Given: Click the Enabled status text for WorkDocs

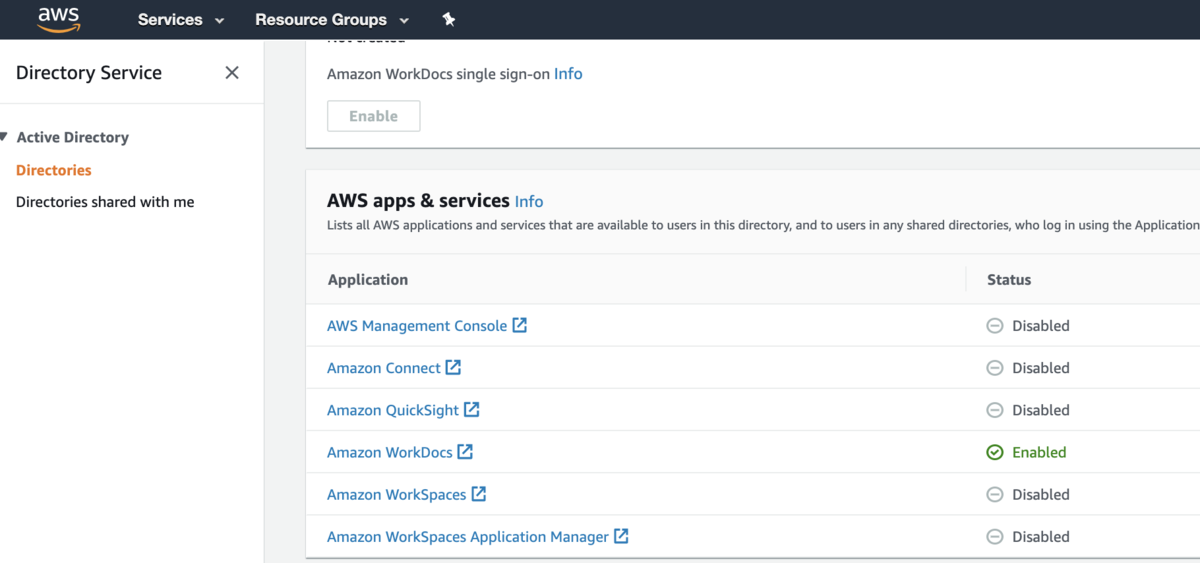Looking at the screenshot, I should coord(1039,452).
